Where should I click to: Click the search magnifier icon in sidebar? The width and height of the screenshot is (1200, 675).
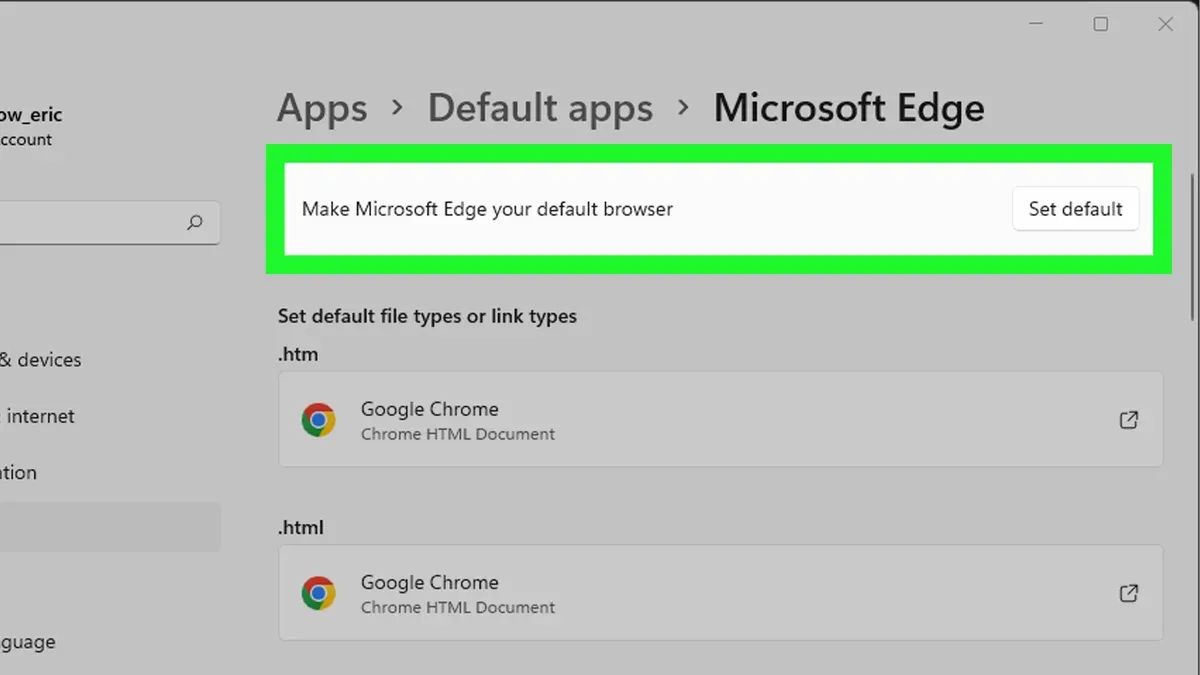pos(195,222)
